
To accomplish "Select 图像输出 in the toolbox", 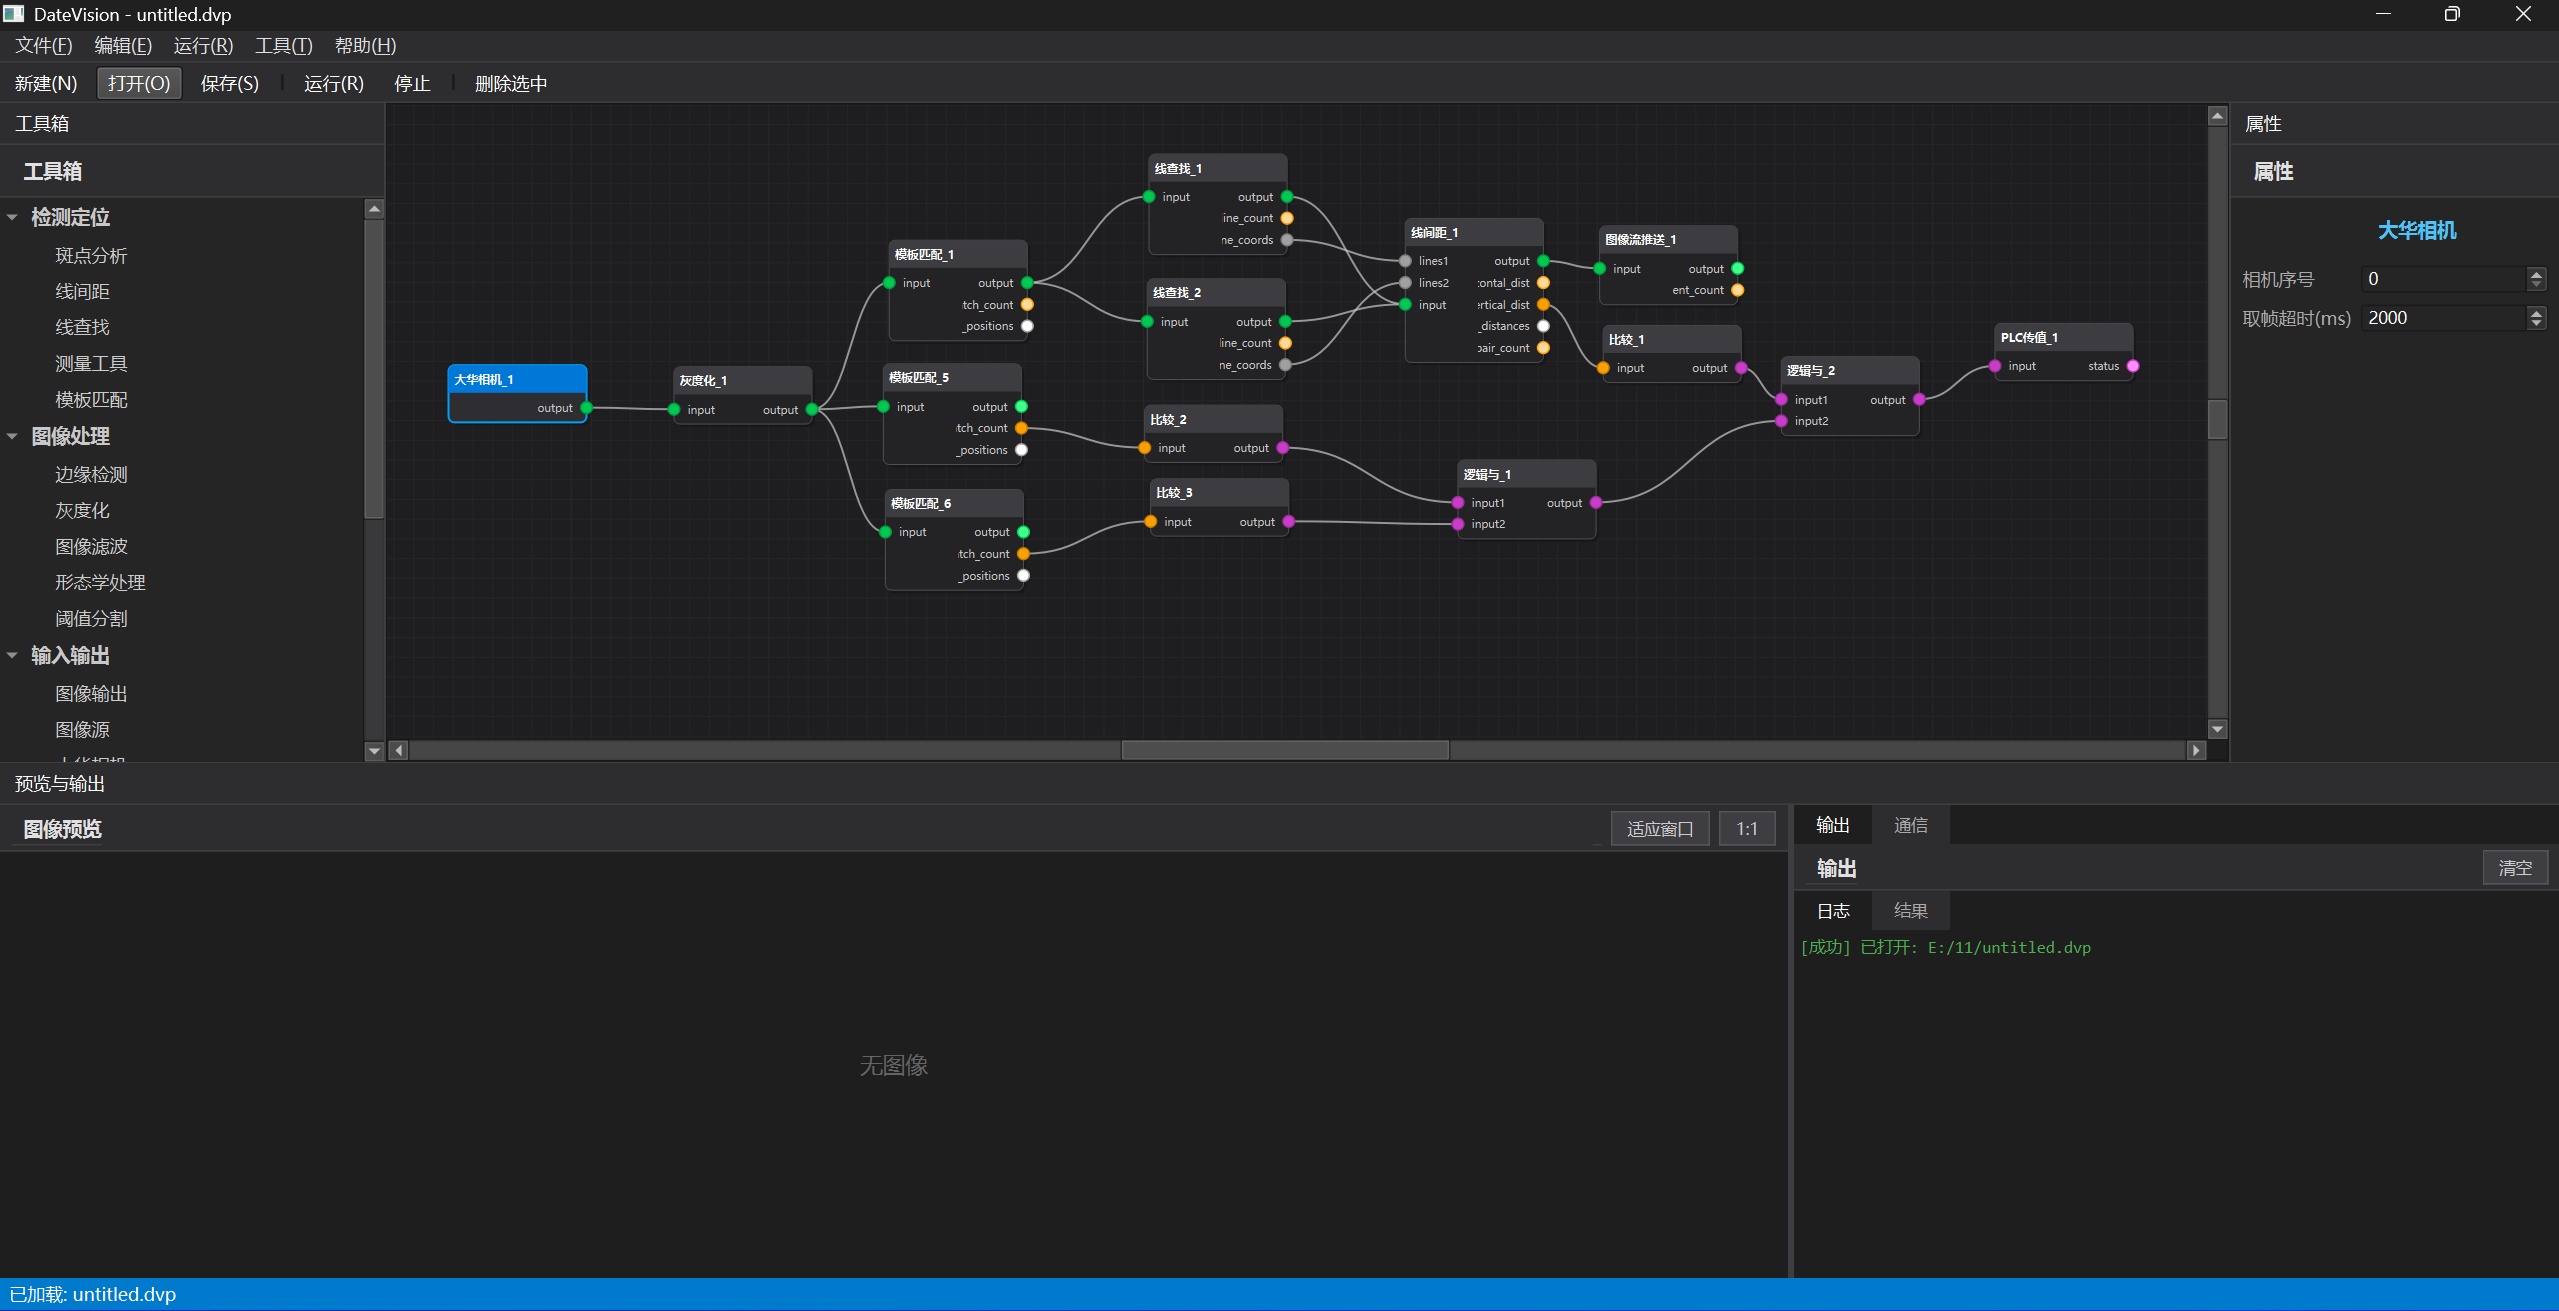I will pyautogui.click(x=91, y=693).
